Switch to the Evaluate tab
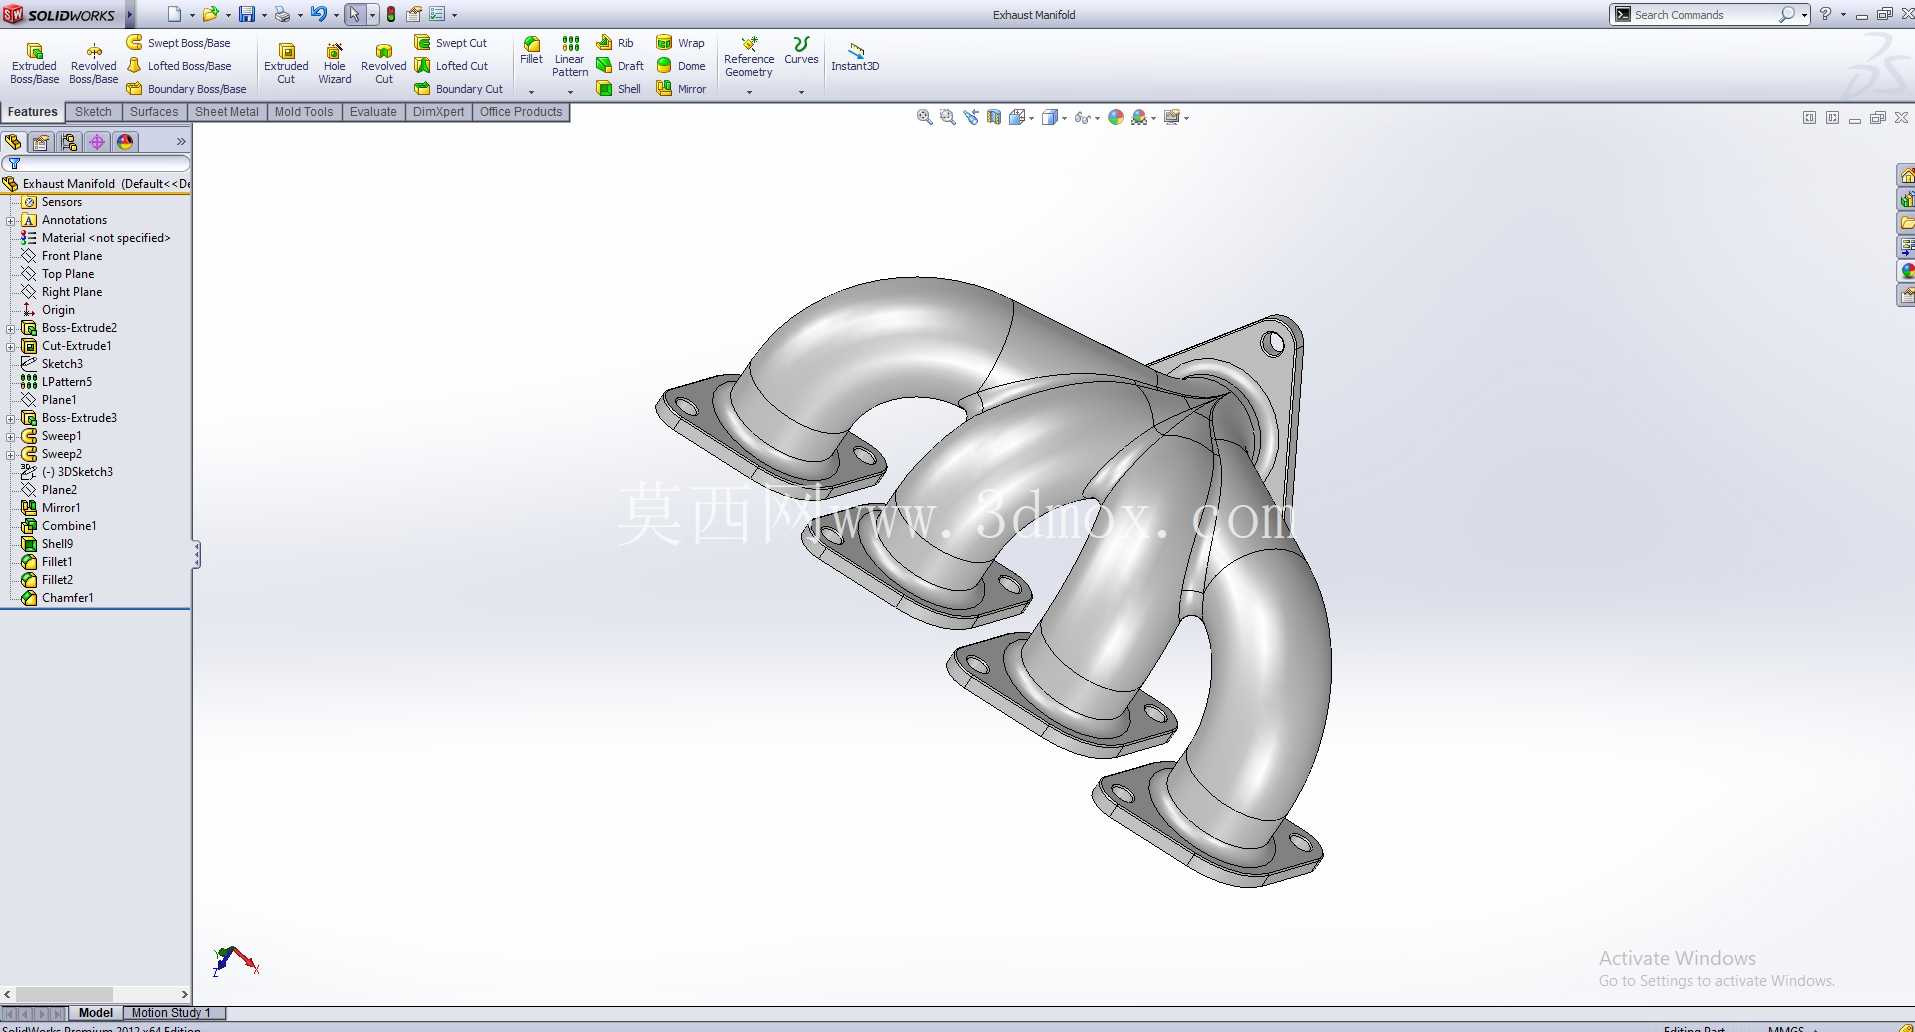 373,112
